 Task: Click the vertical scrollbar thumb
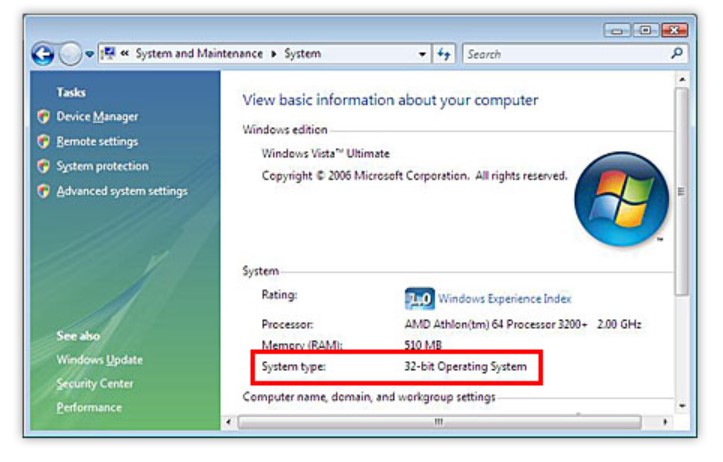point(682,191)
